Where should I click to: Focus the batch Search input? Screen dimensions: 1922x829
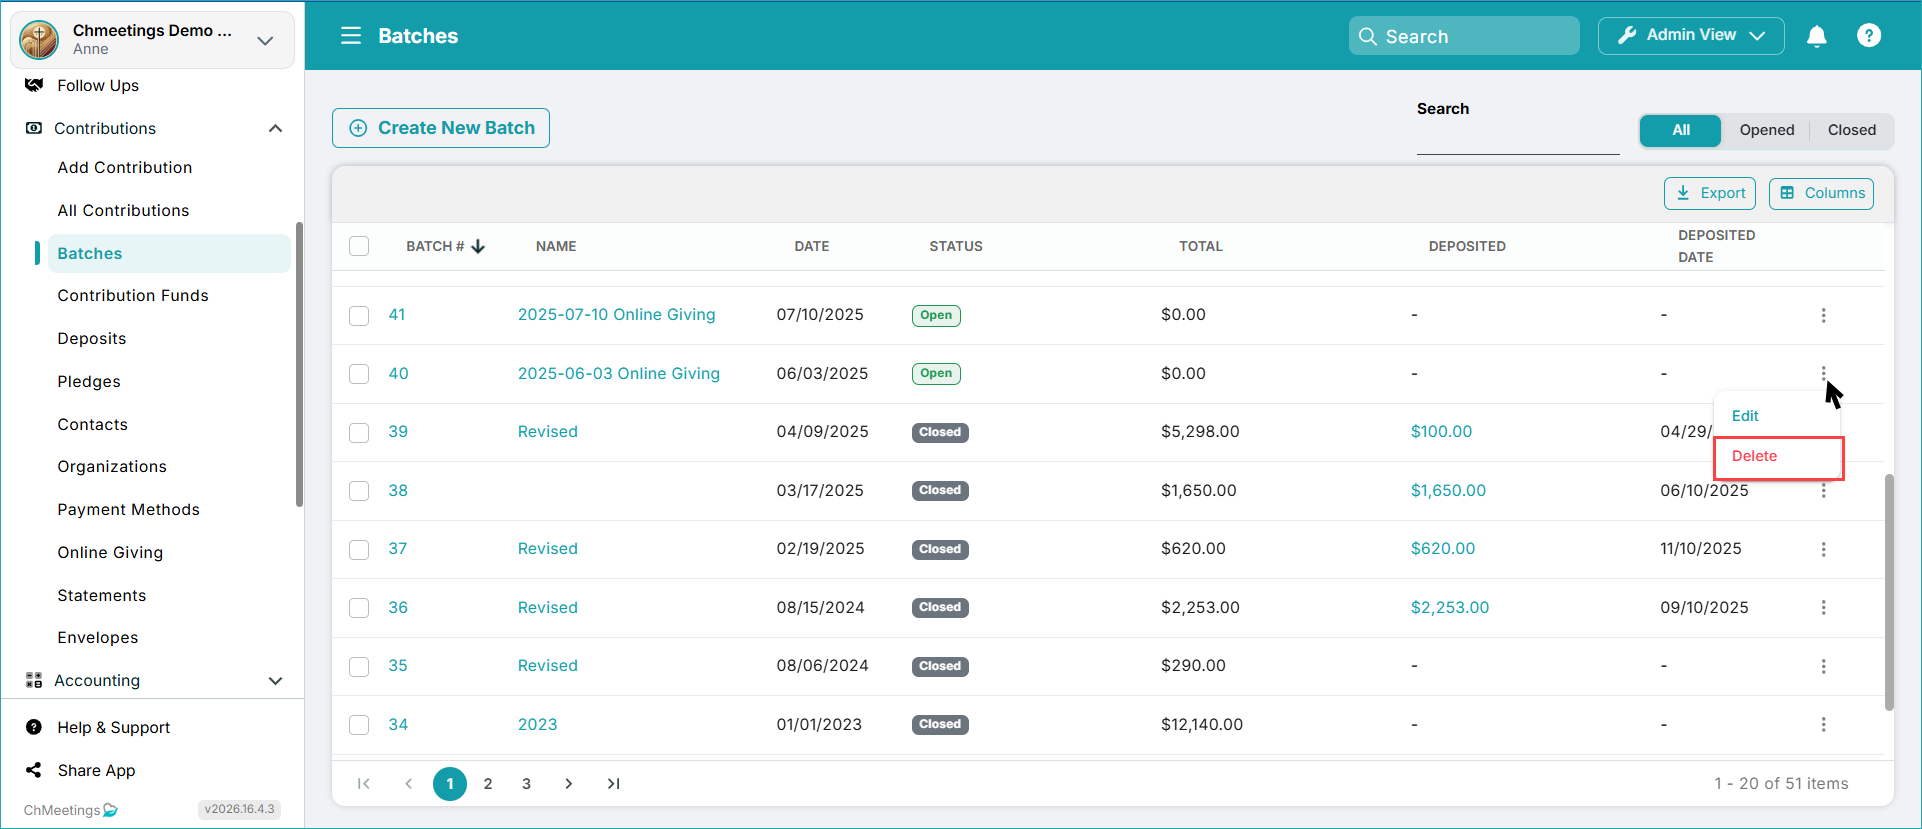pos(1518,139)
